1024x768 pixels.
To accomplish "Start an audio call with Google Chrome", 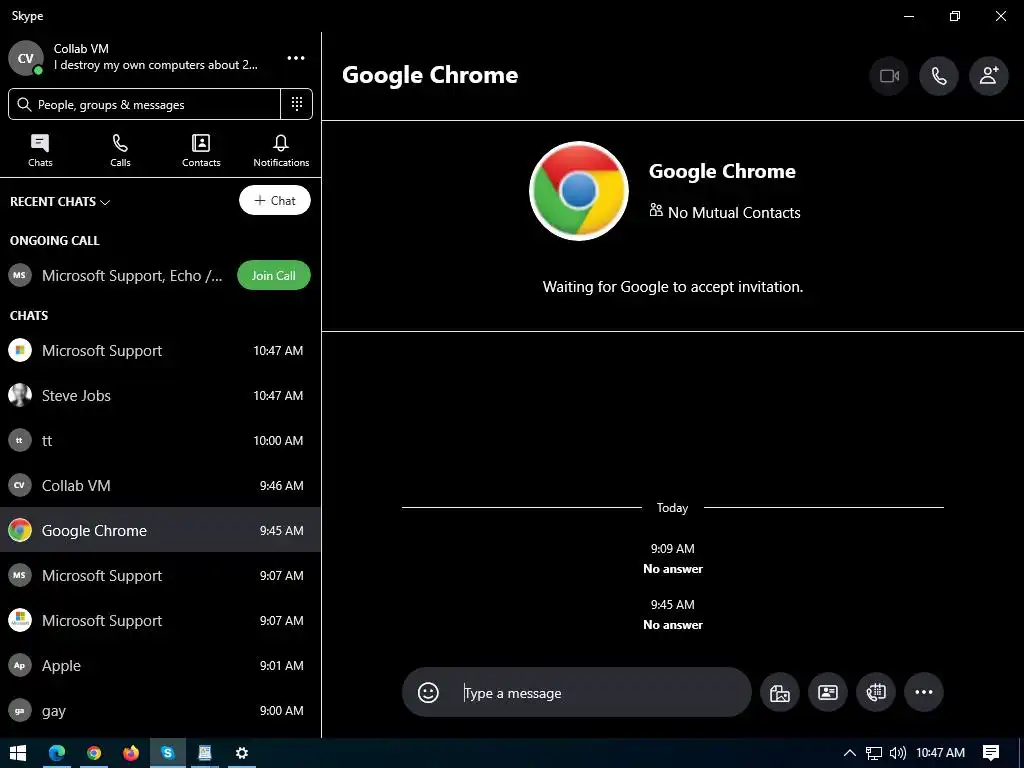I will coord(938,76).
